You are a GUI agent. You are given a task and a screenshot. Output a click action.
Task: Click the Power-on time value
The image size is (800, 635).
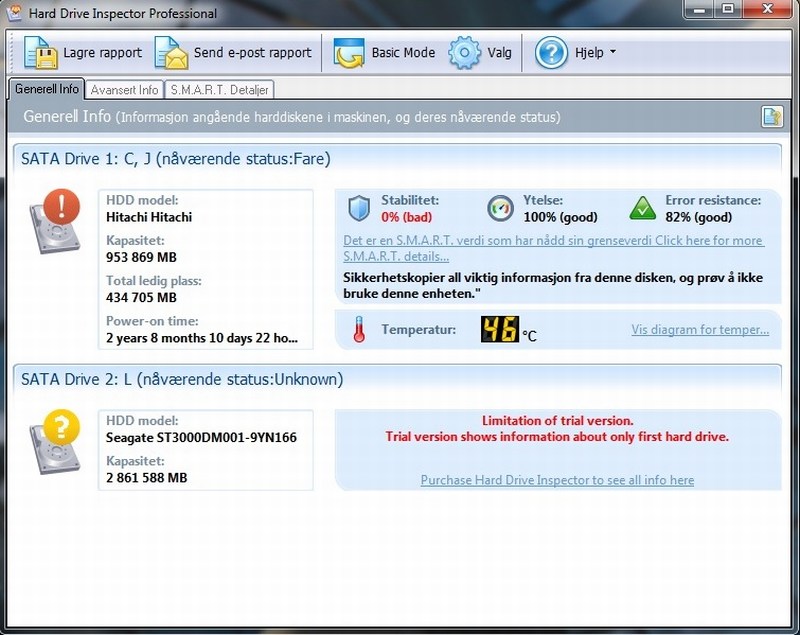[202, 338]
